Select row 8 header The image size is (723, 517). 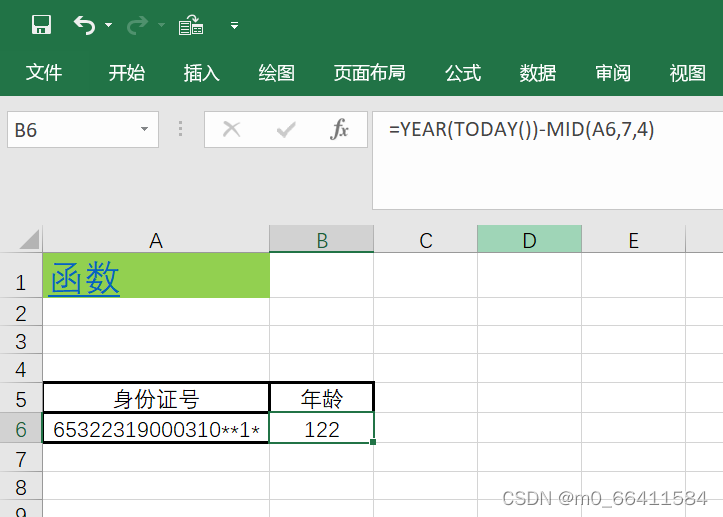(x=21, y=486)
